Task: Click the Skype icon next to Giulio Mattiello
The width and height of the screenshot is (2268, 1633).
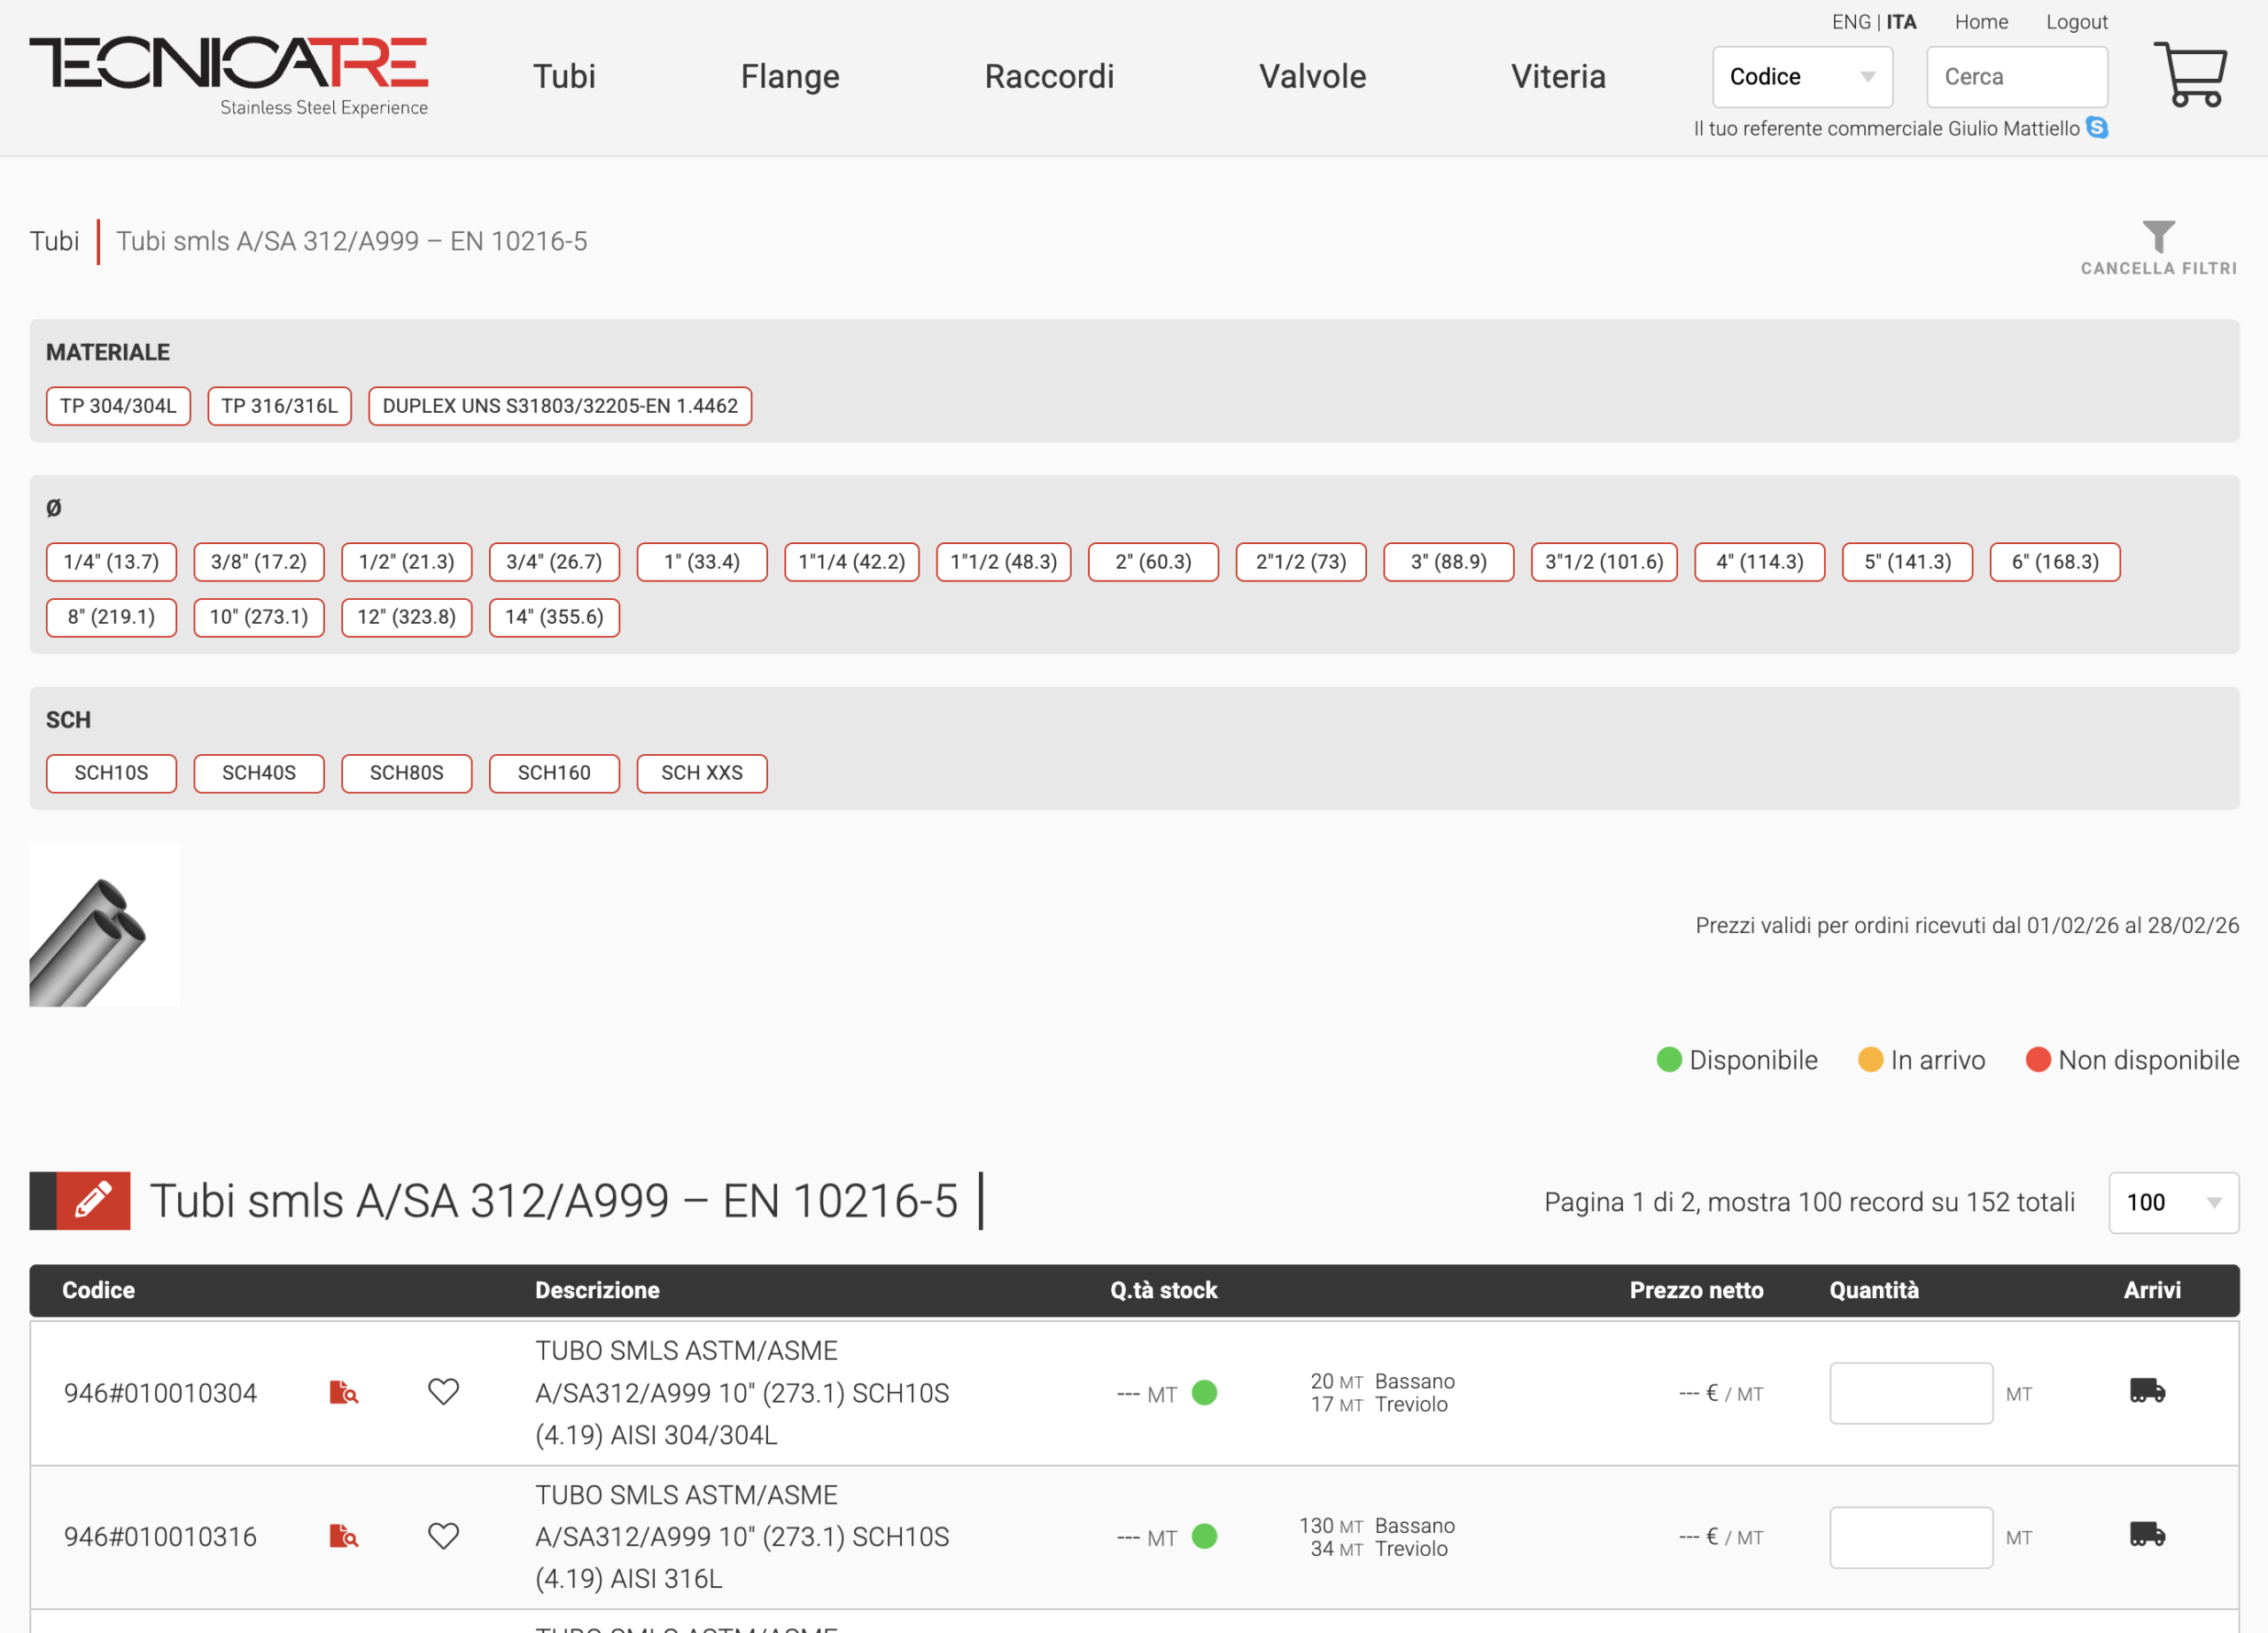Action: pyautogui.click(x=2097, y=128)
